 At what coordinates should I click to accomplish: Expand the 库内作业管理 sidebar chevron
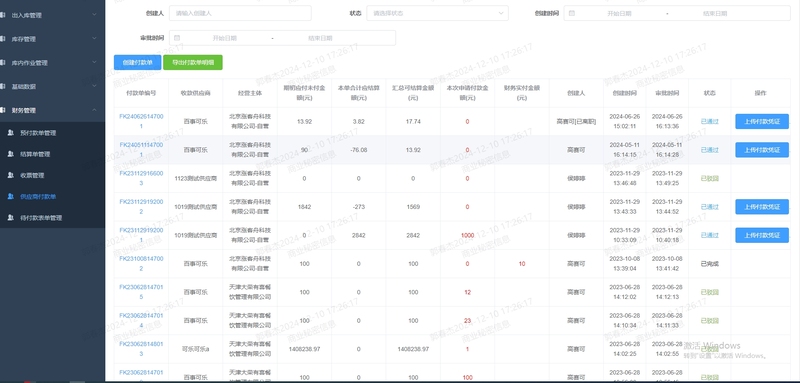[x=94, y=62]
